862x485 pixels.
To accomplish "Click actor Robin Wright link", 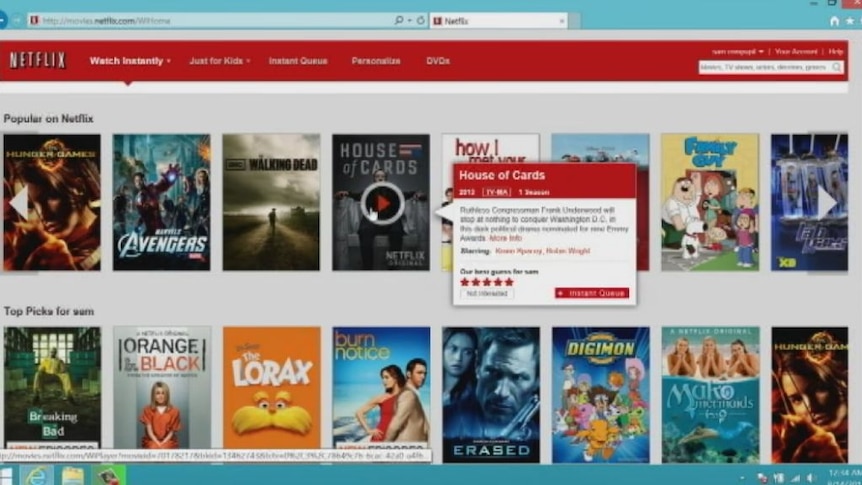I will coord(568,251).
